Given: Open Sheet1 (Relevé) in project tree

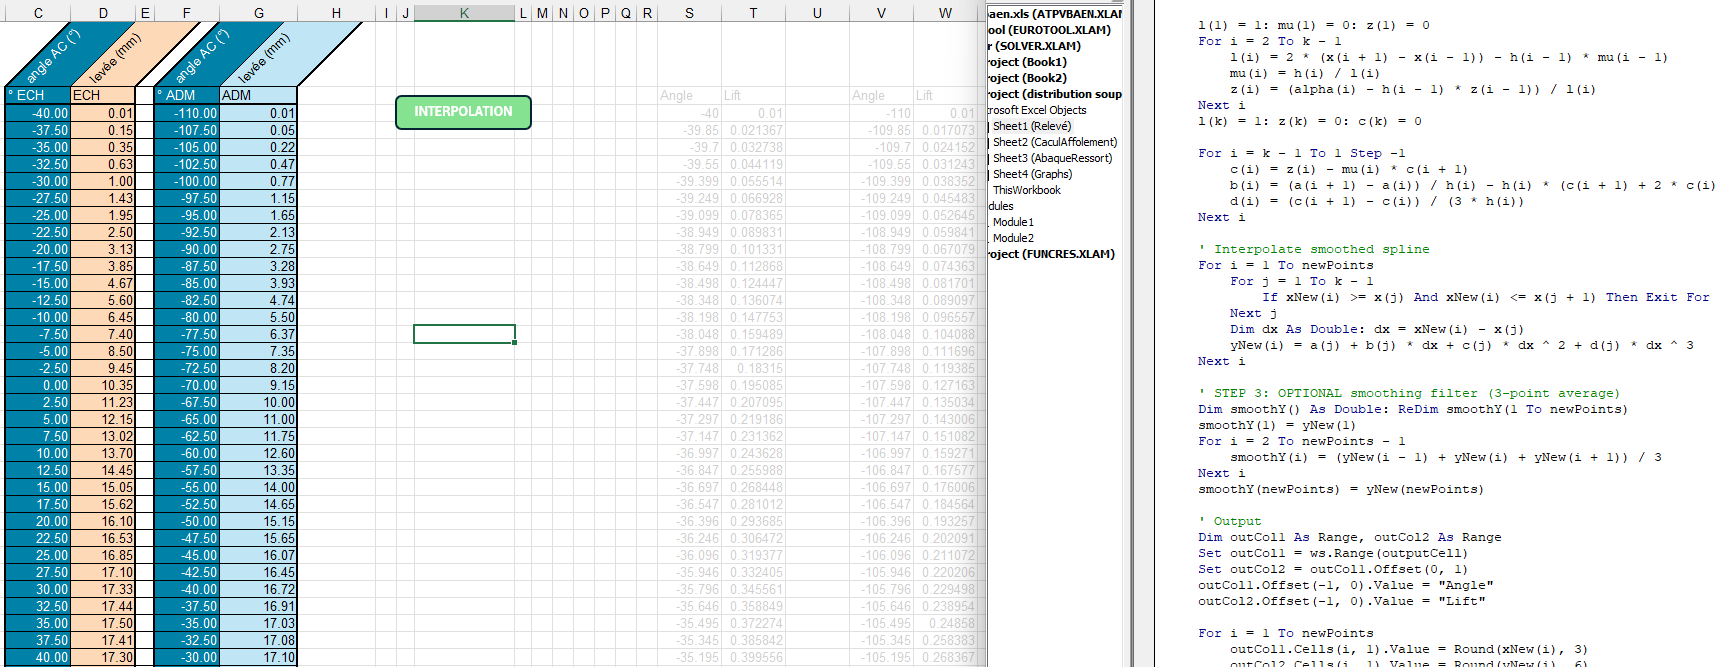Looking at the screenshot, I should [x=1031, y=126].
